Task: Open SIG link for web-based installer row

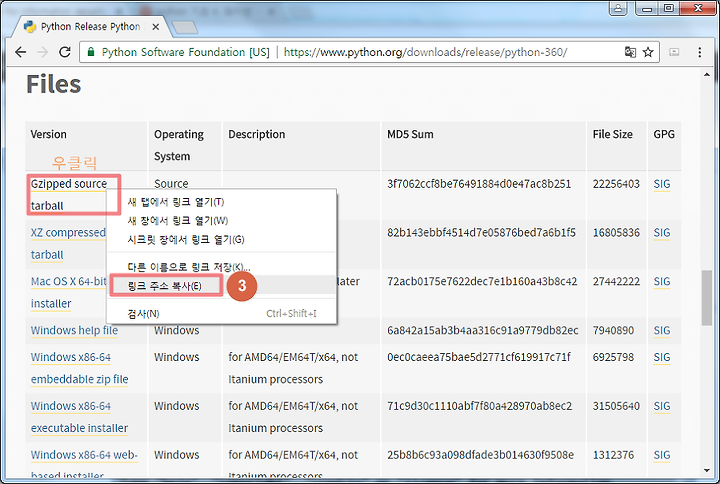Action: click(662, 455)
